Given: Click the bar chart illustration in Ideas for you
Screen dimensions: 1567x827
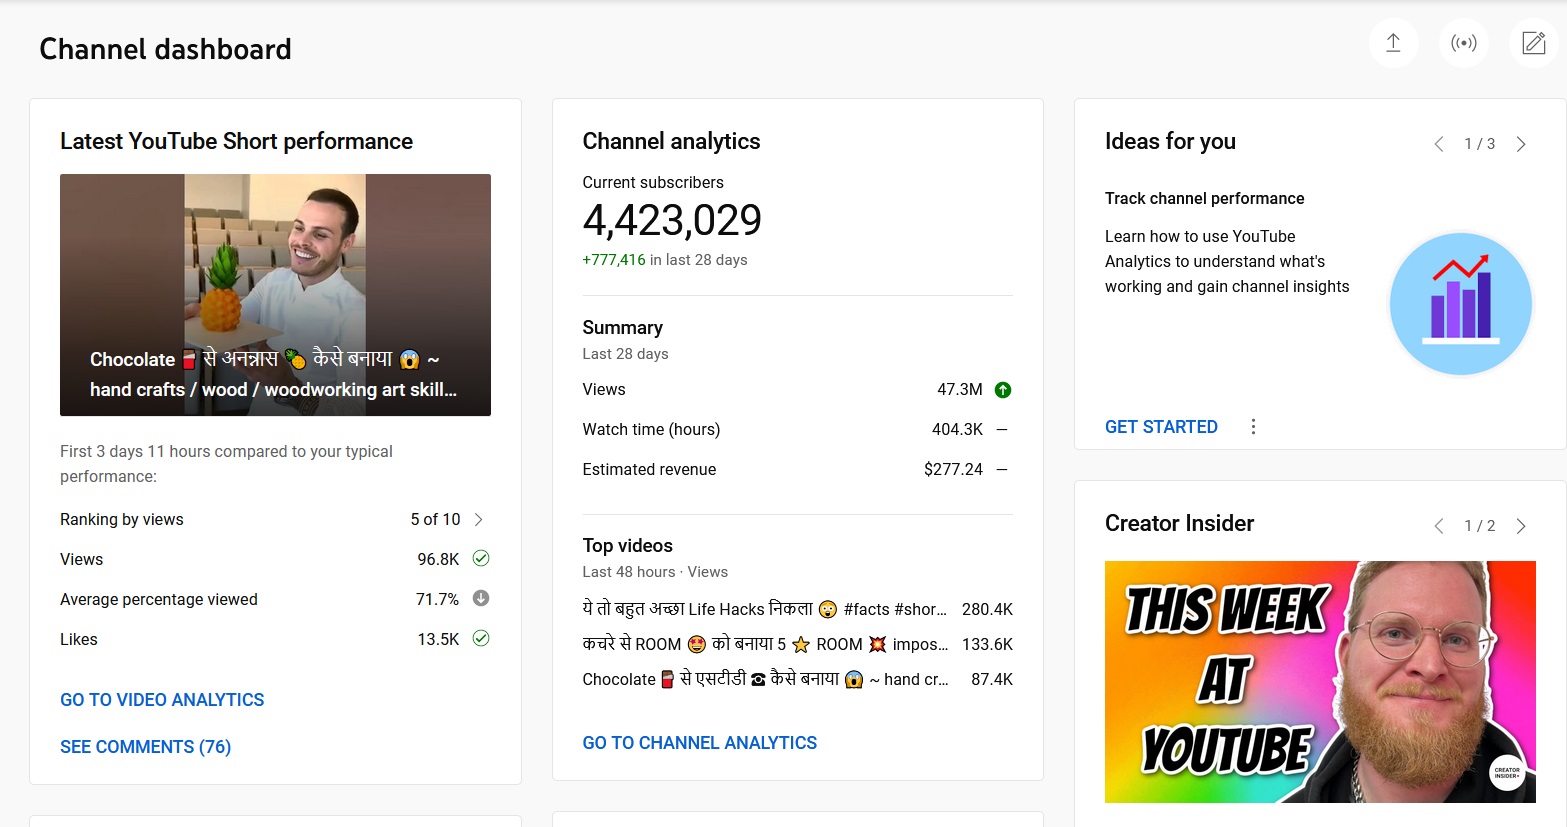Looking at the screenshot, I should pyautogui.click(x=1460, y=303).
